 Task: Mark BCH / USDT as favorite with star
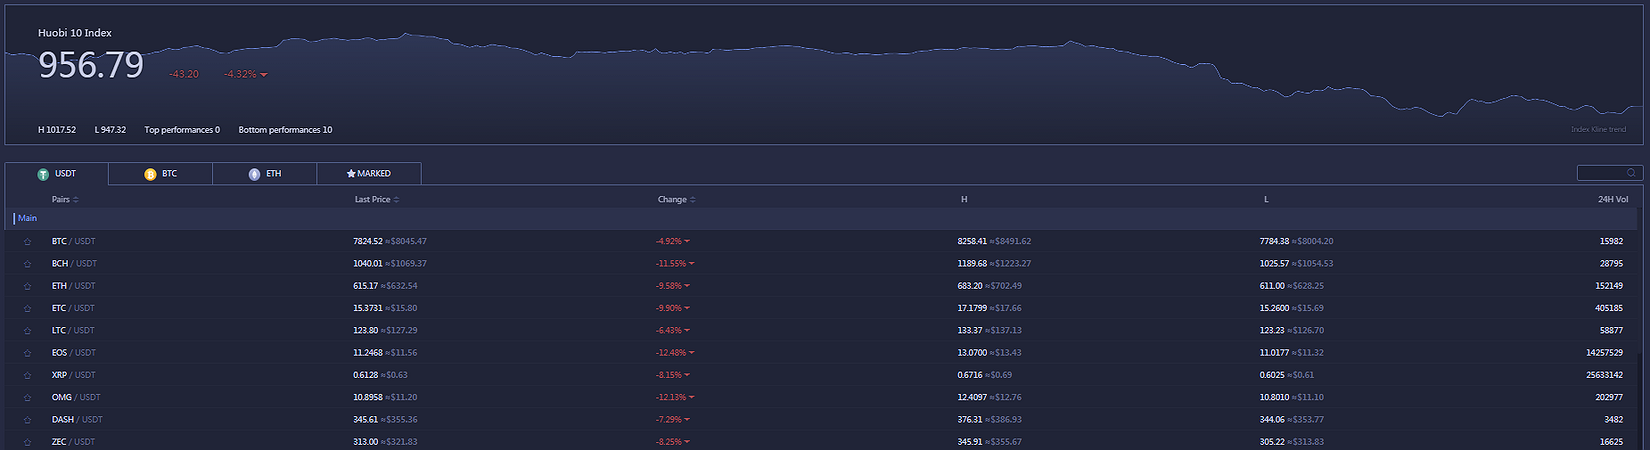(x=27, y=264)
